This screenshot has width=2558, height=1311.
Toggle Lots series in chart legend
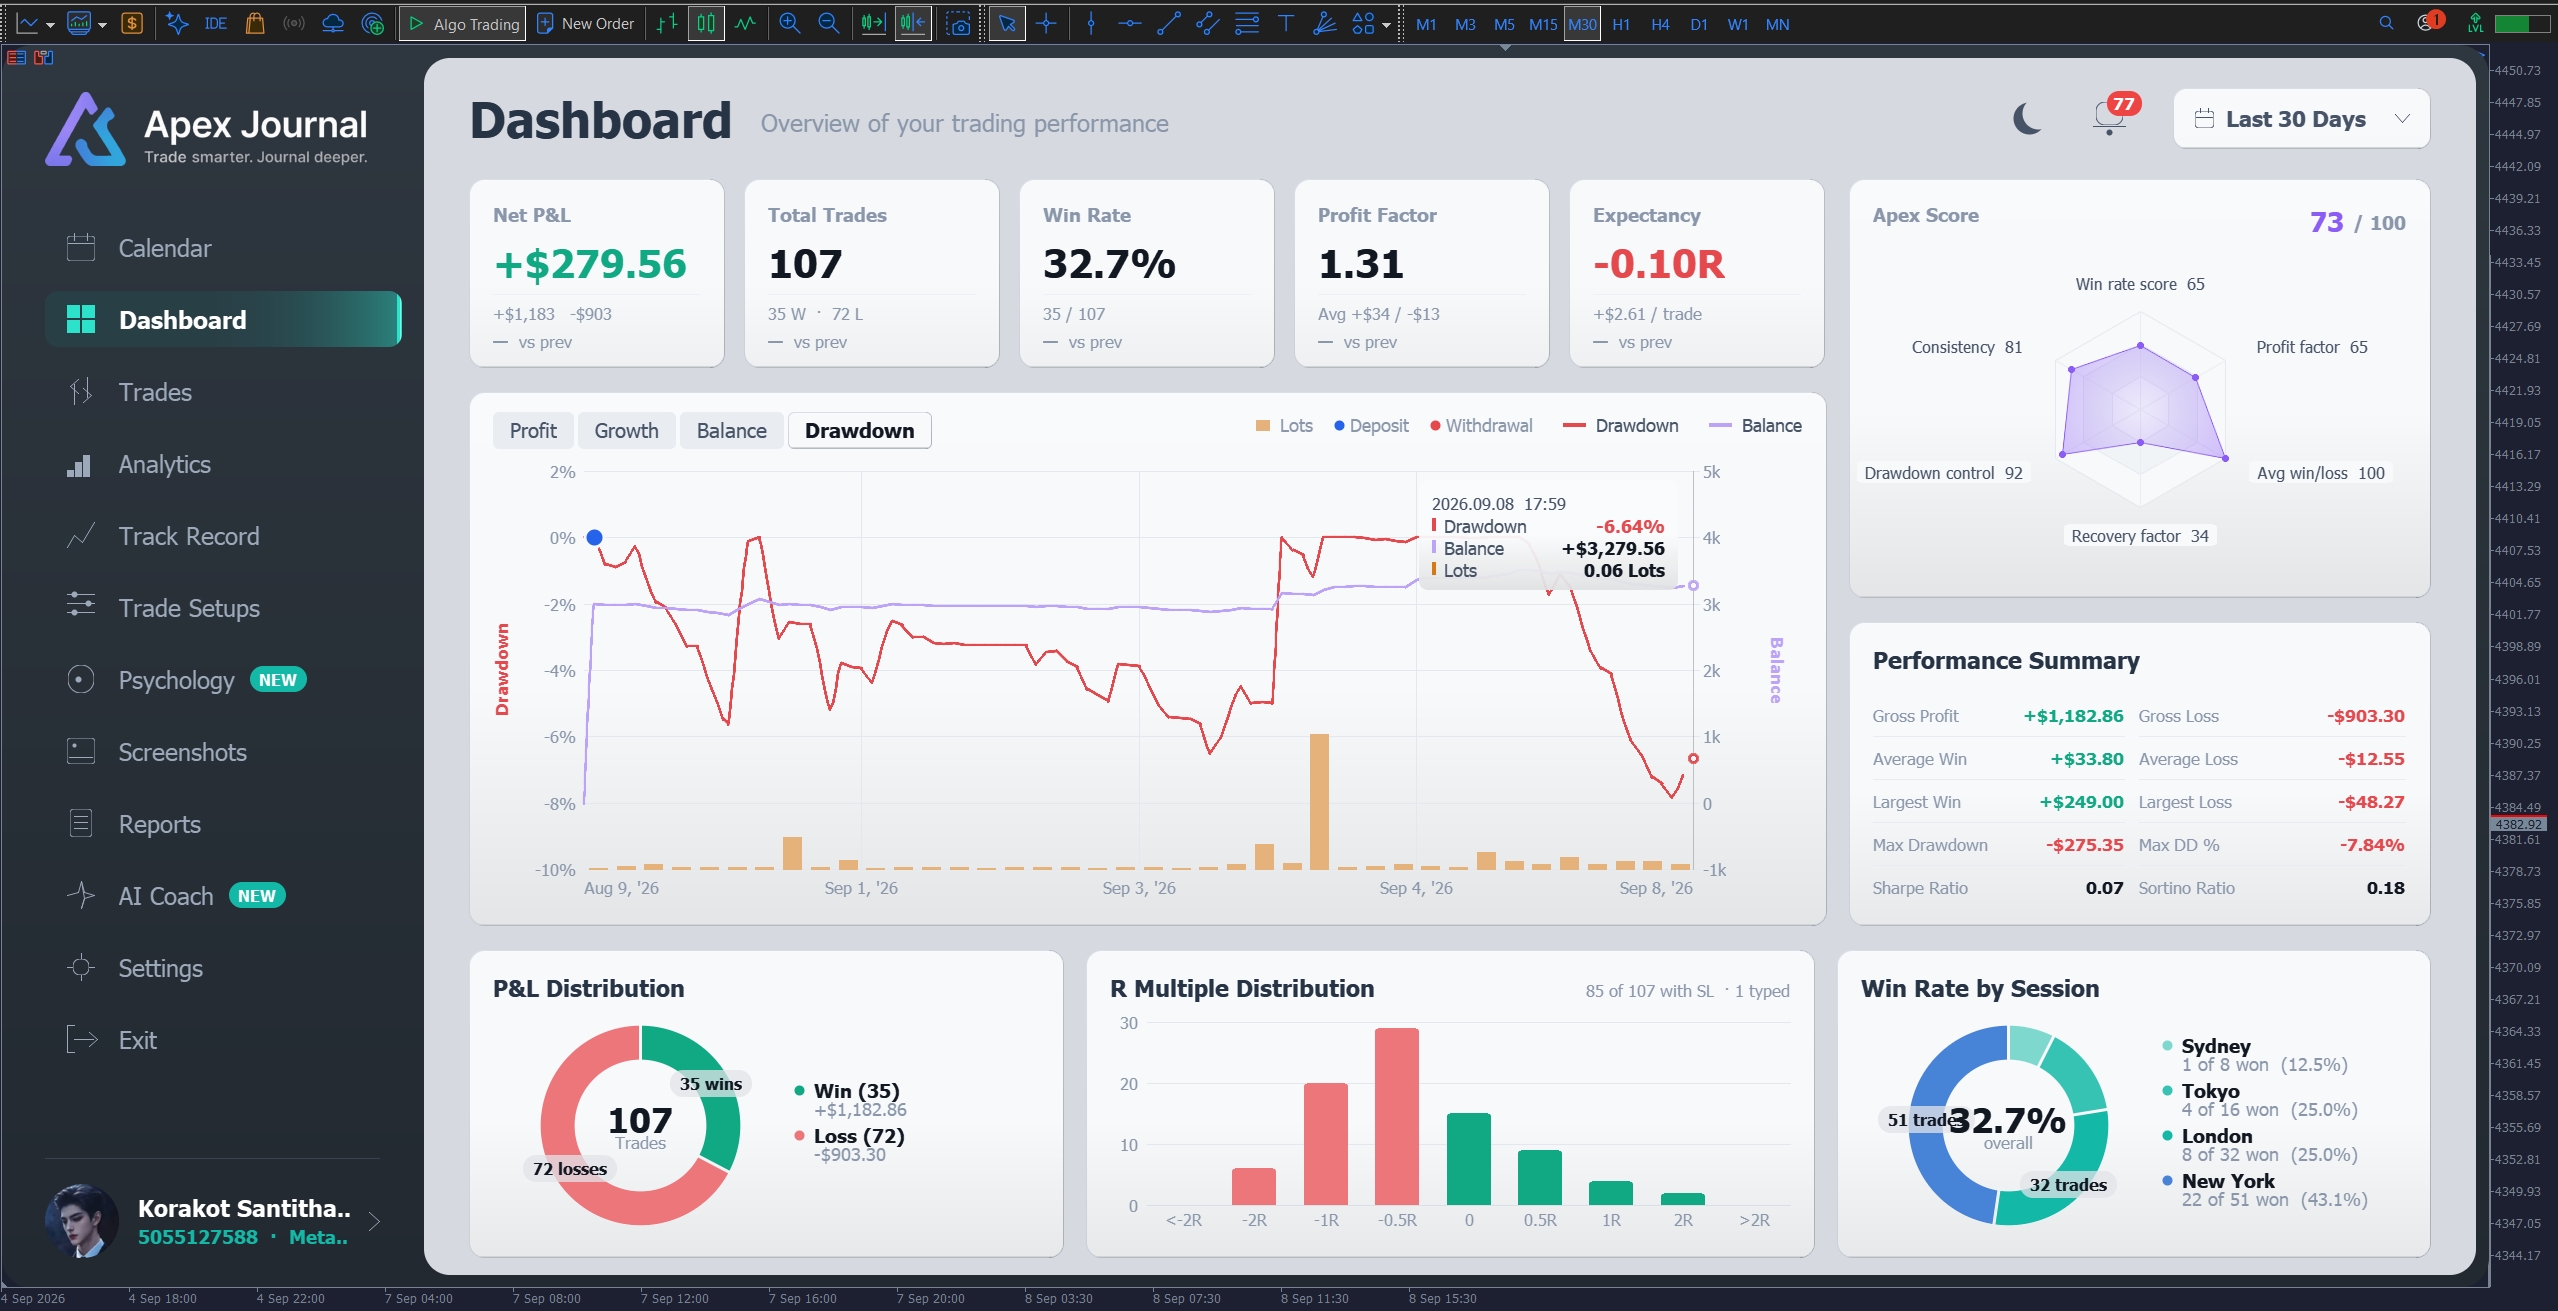point(1284,425)
